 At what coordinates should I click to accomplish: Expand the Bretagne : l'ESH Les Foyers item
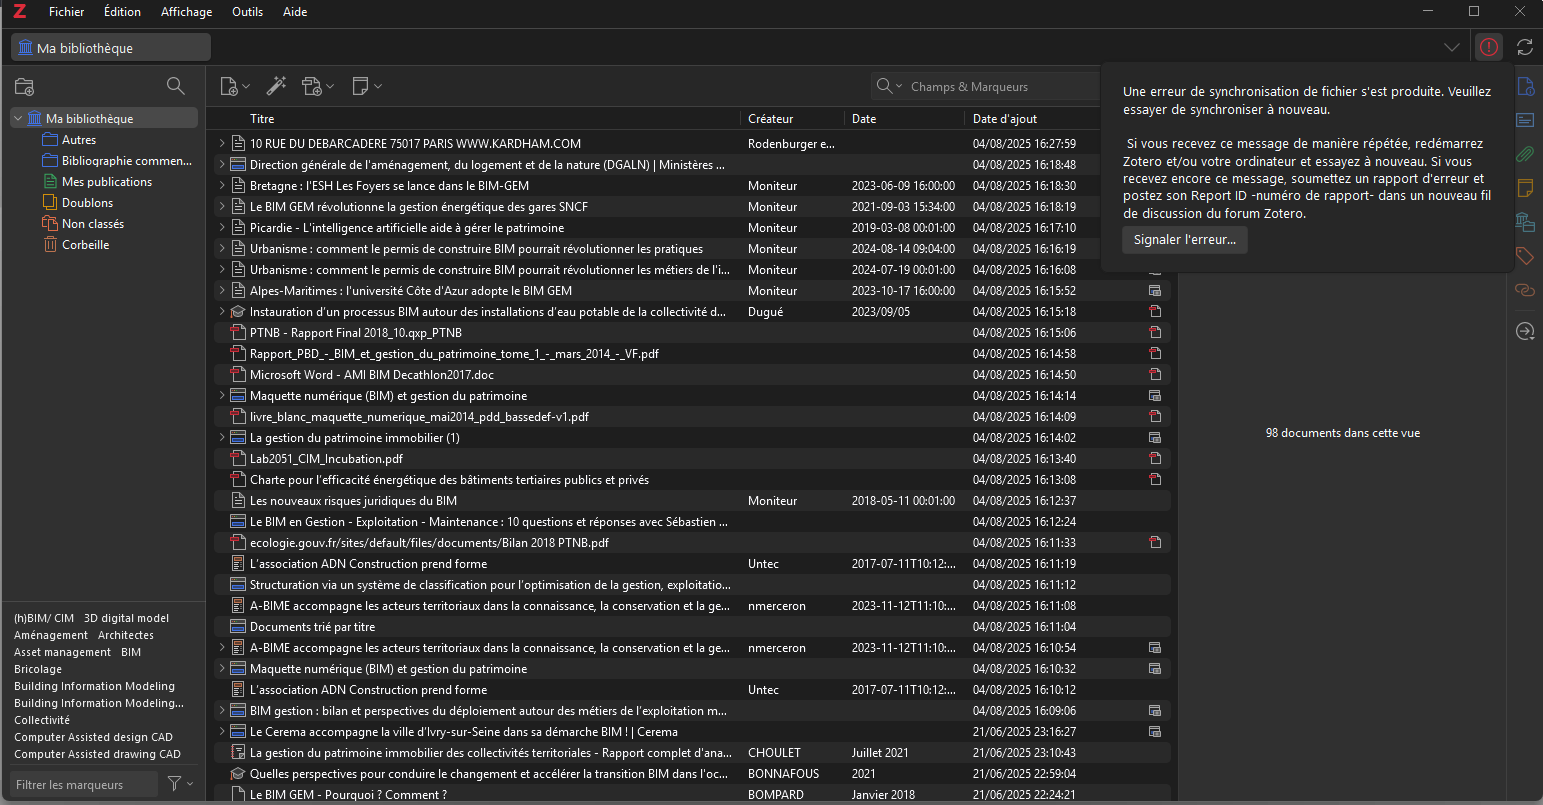coord(222,185)
